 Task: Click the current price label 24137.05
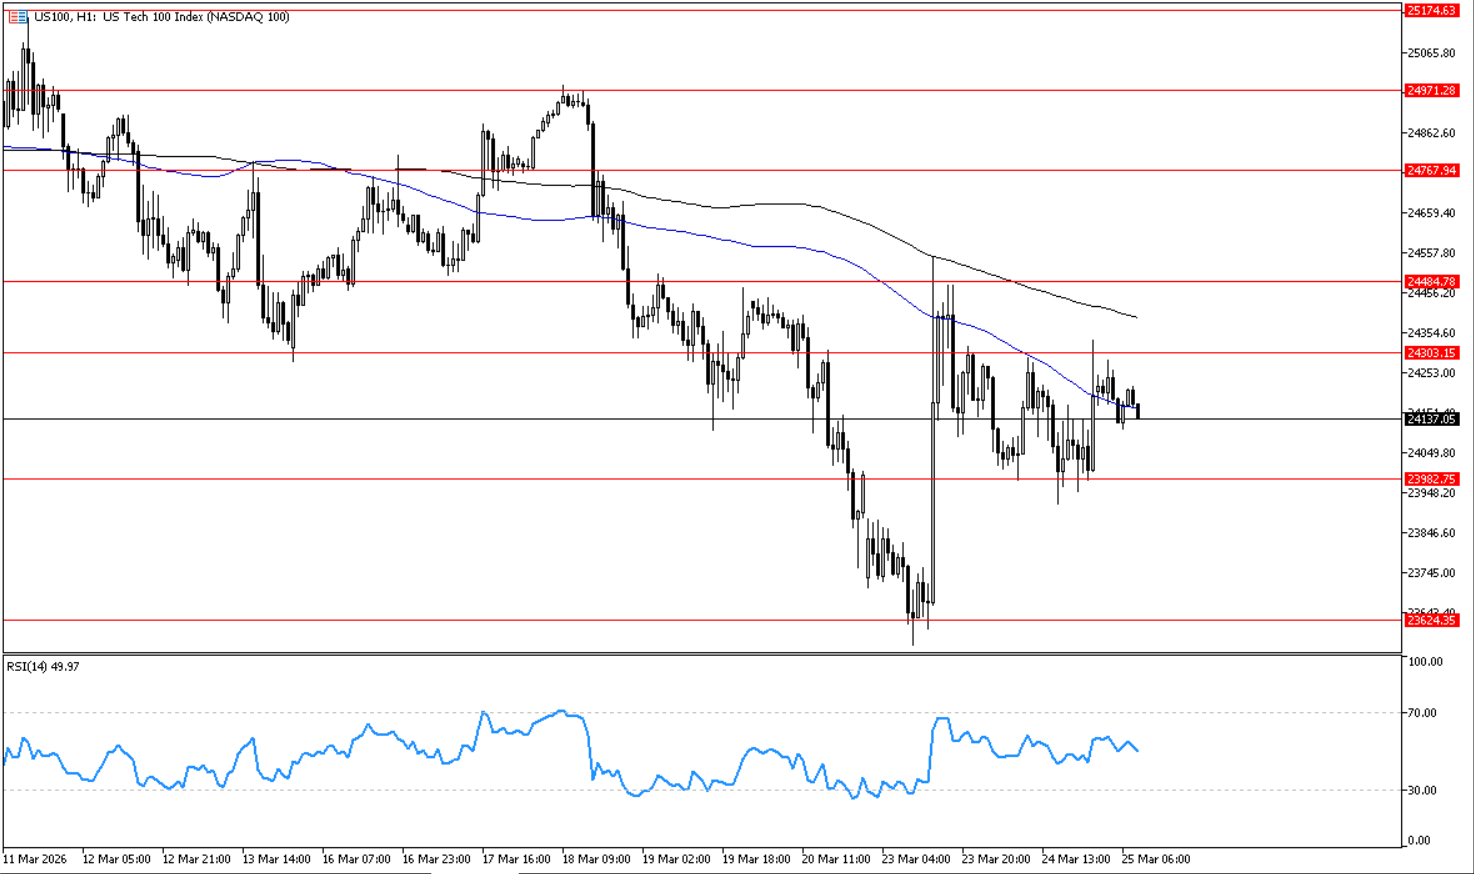[x=1431, y=419]
